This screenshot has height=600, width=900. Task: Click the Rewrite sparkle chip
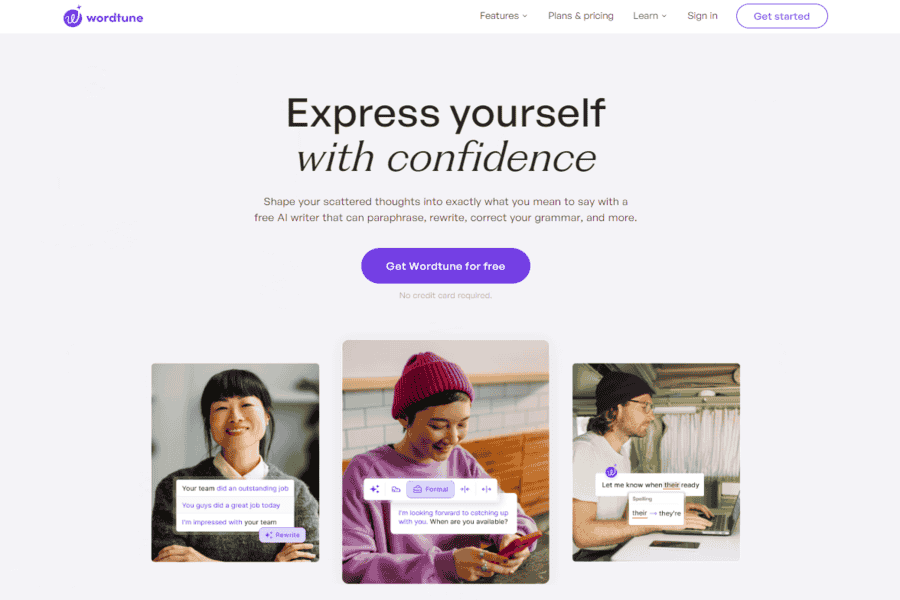(x=282, y=535)
